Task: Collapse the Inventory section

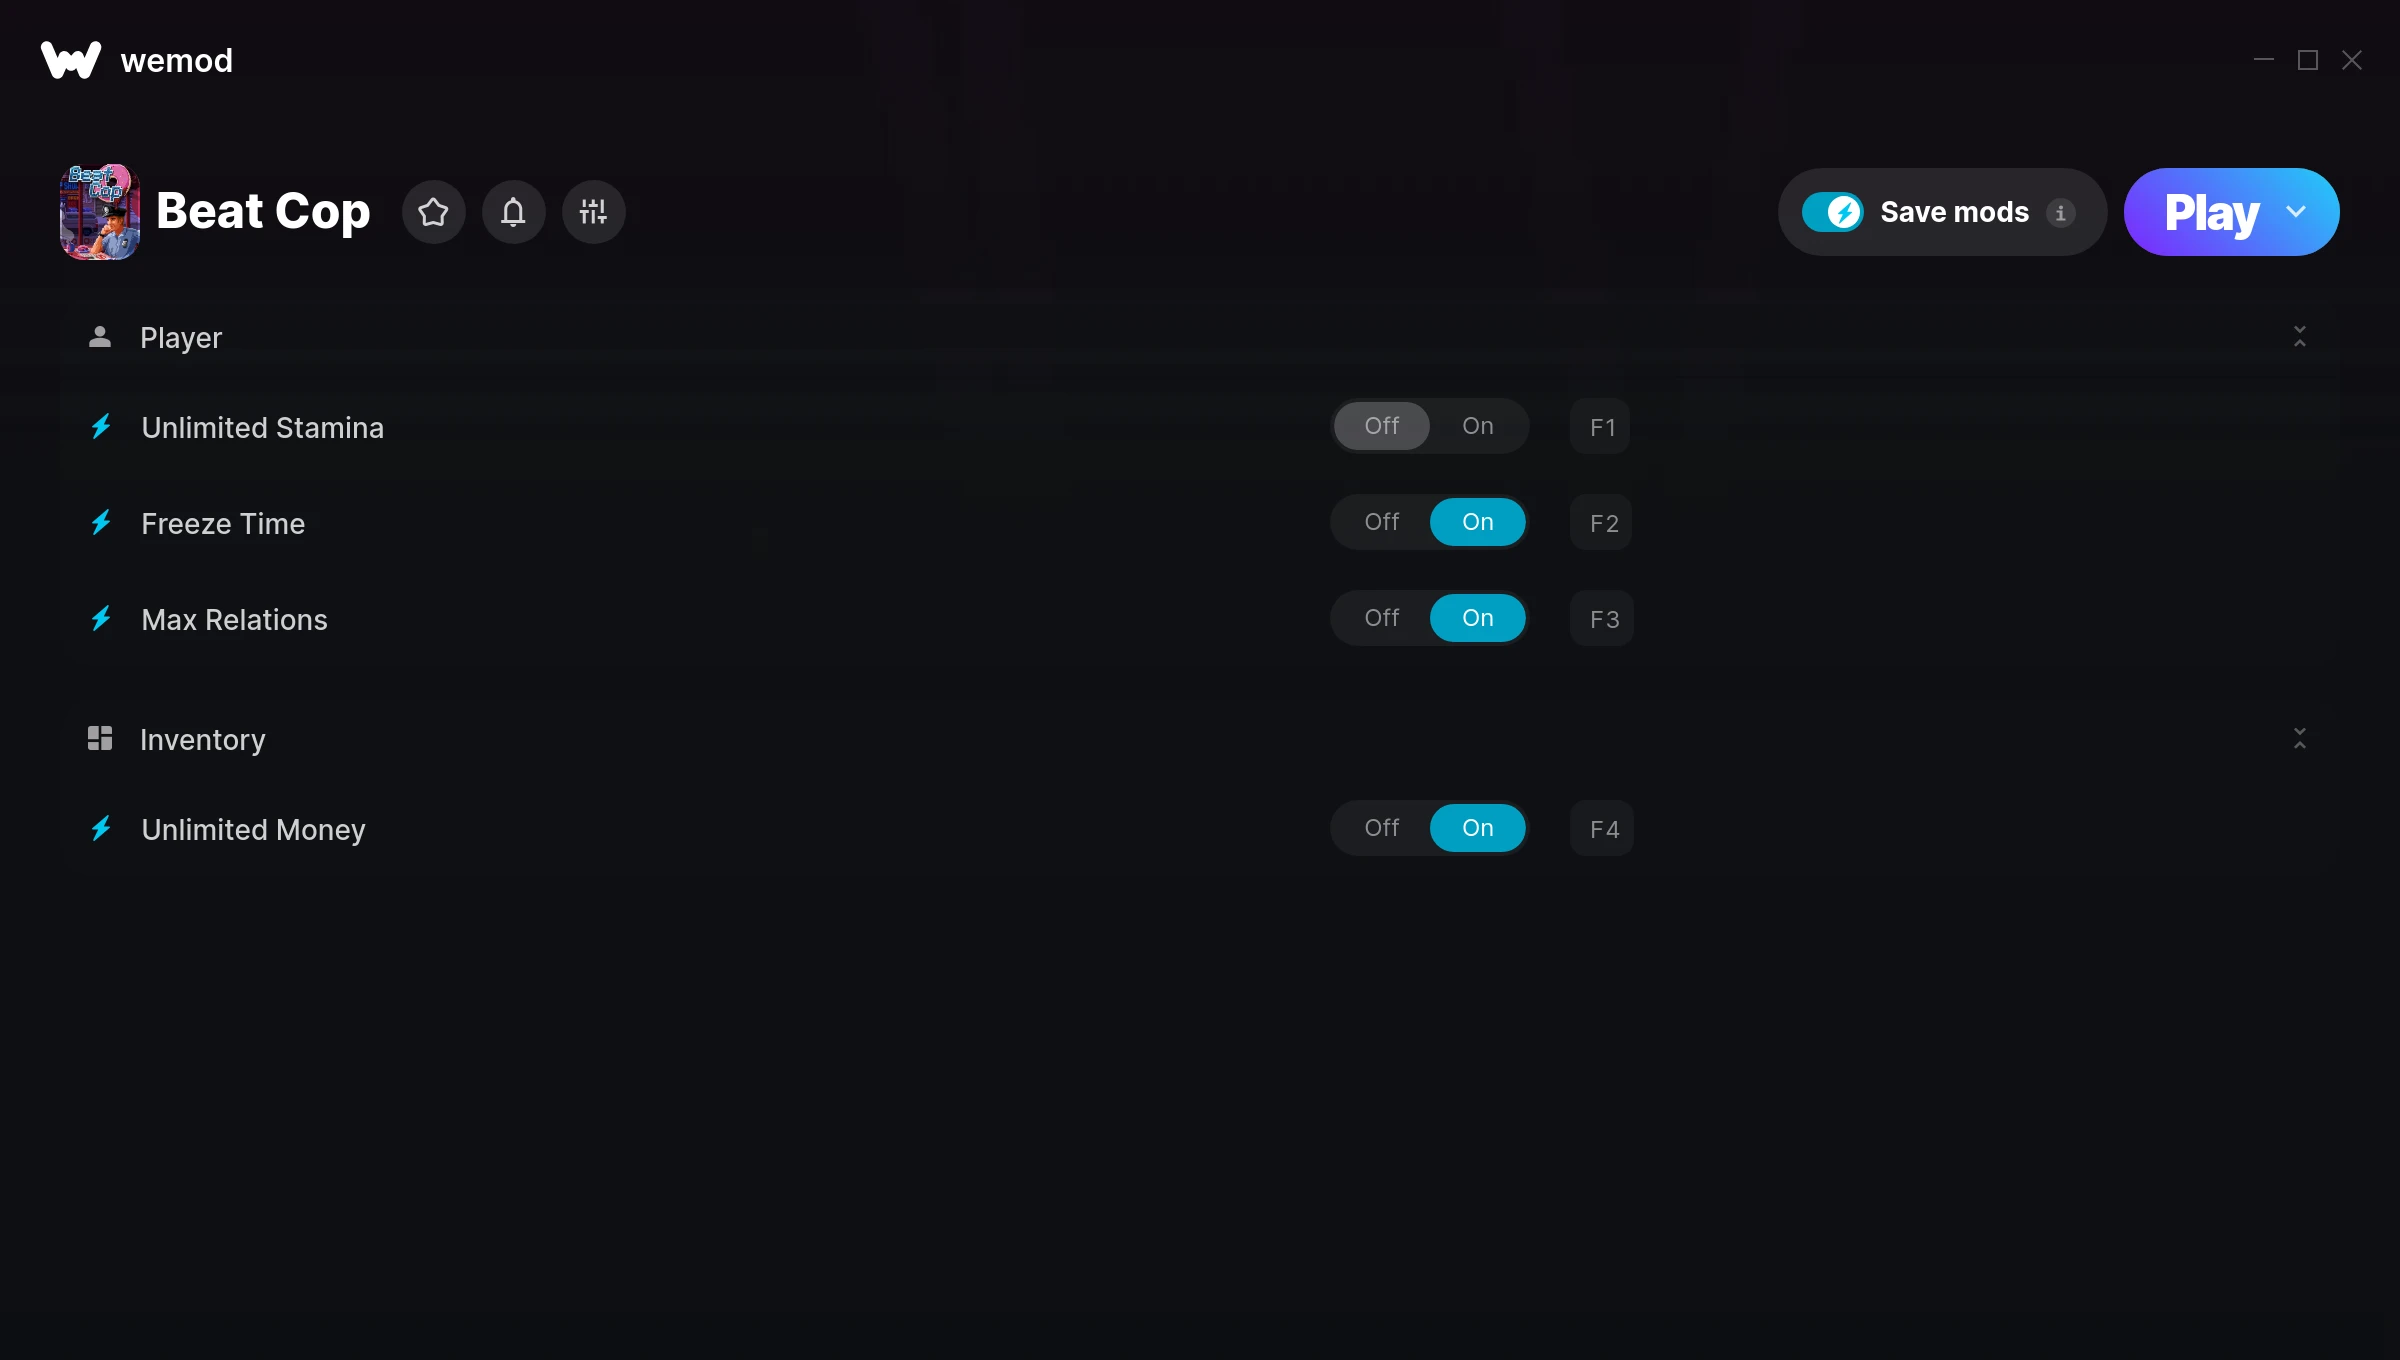Action: [x=2299, y=739]
